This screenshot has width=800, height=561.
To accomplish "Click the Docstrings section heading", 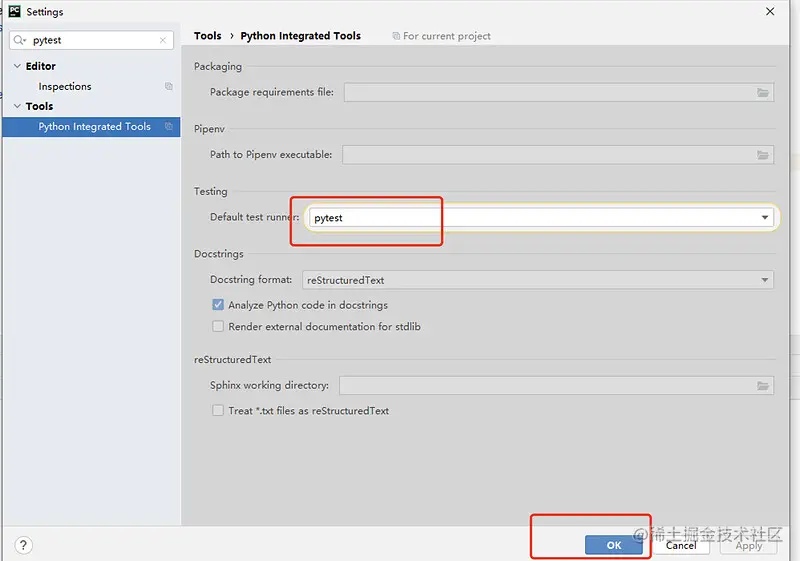I will pyautogui.click(x=219, y=254).
